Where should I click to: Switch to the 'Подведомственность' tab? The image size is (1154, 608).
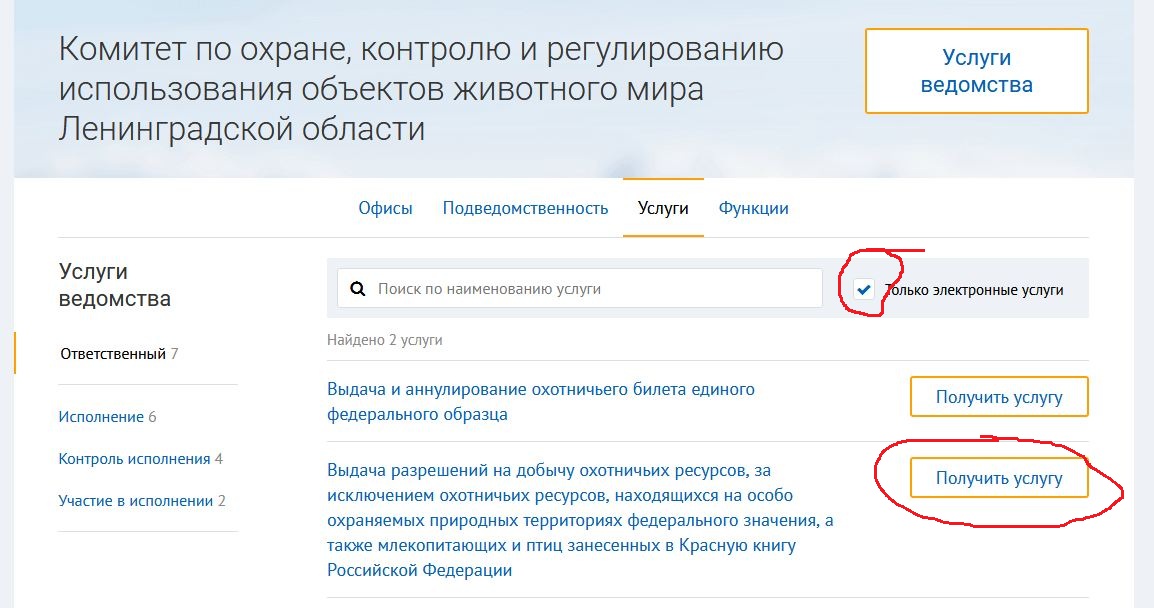point(525,208)
